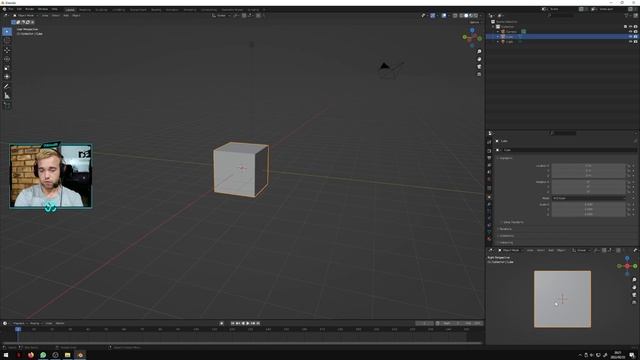Open the Keying popover in timeline
Viewport: 640px width, 360px height.
click(x=35, y=324)
